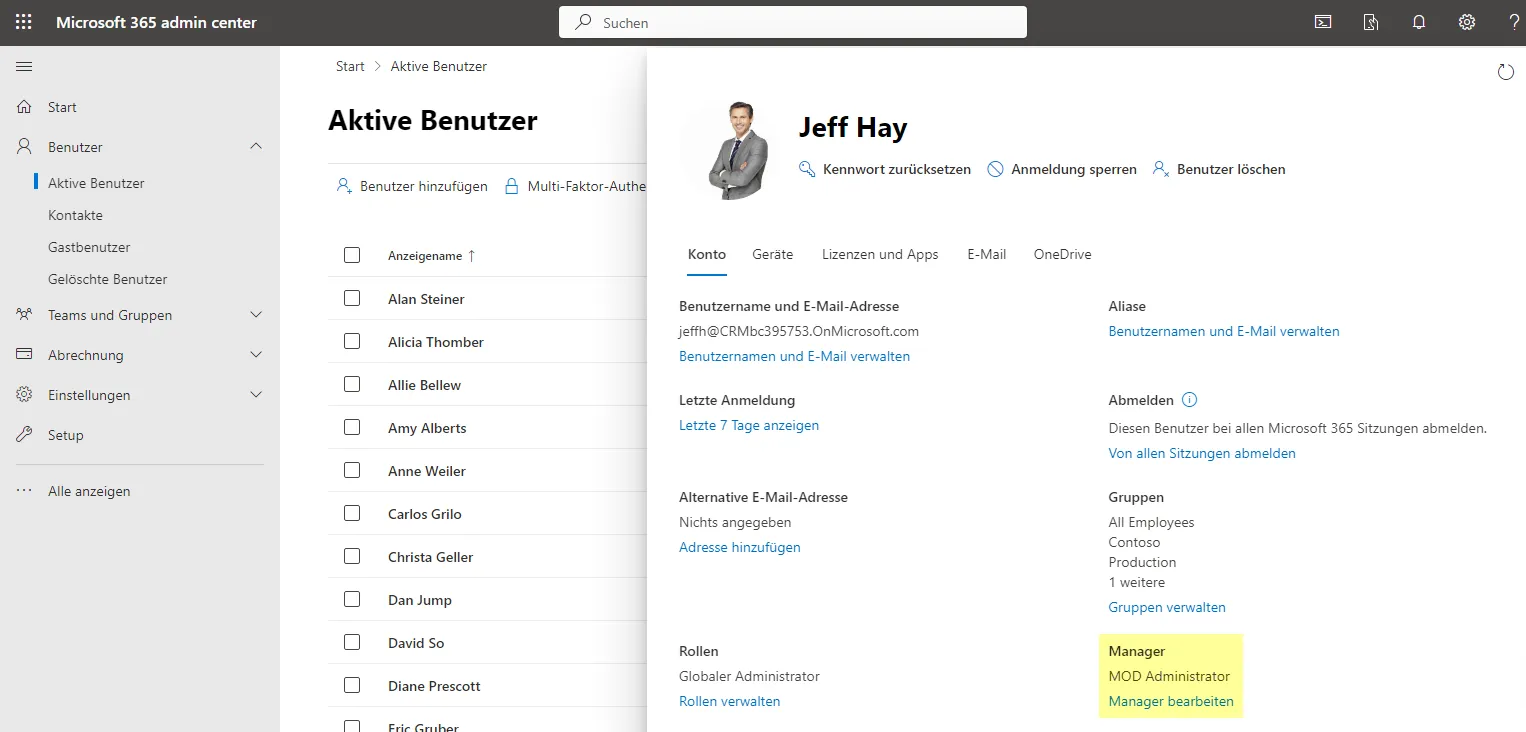The width and height of the screenshot is (1526, 732).
Task: Click the Teams und Gruppen icon
Action: (x=25, y=315)
